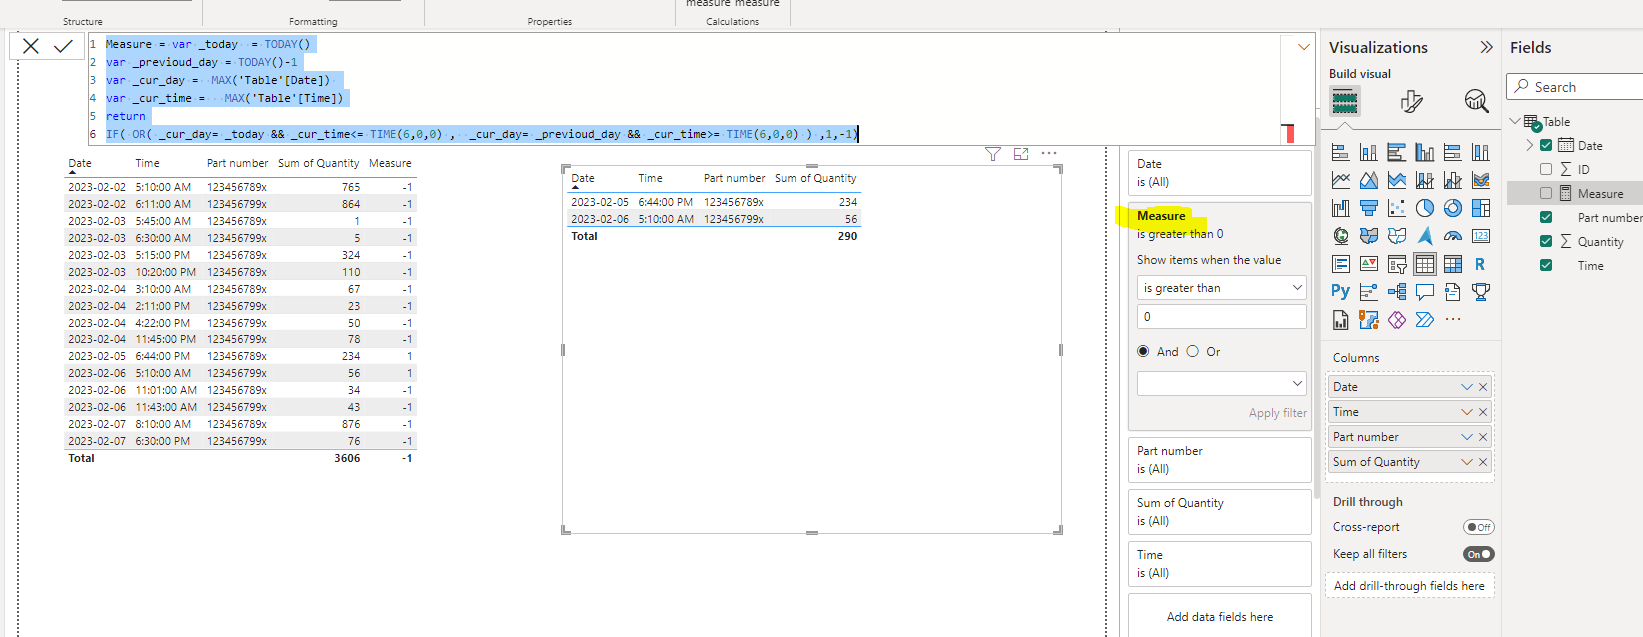This screenshot has height=637, width=1643.
Task: Cancel the formula edit with the X icon
Action: click(x=31, y=46)
